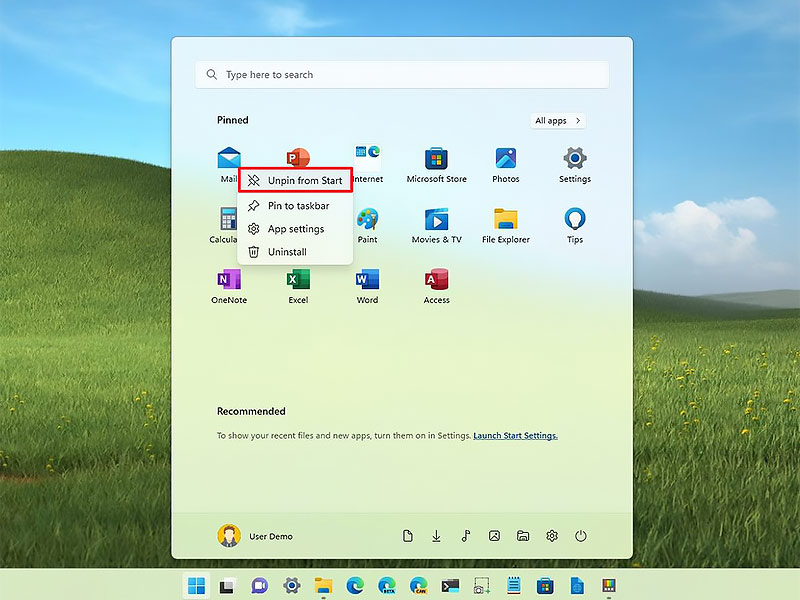Choose Pin to taskbar in context menu
This screenshot has height=600, width=800.
point(295,206)
